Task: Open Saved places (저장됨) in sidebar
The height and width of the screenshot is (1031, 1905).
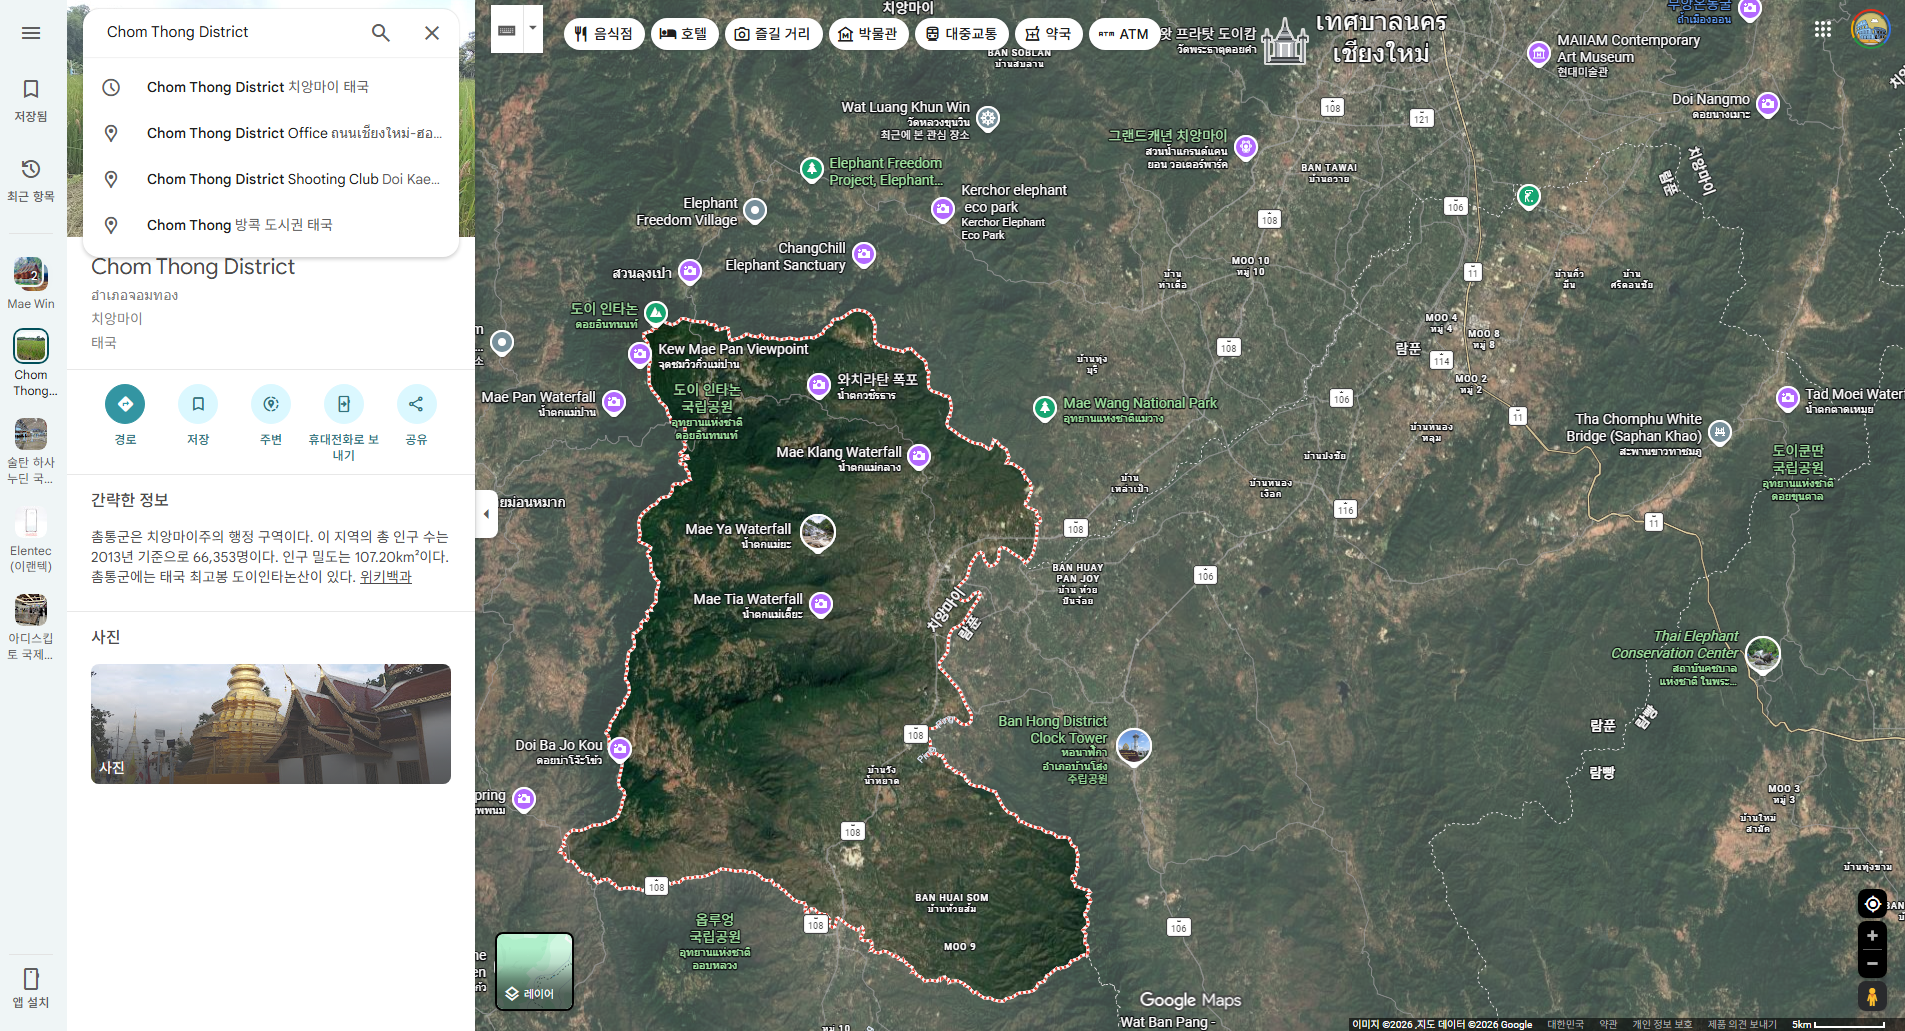Action: (x=31, y=100)
